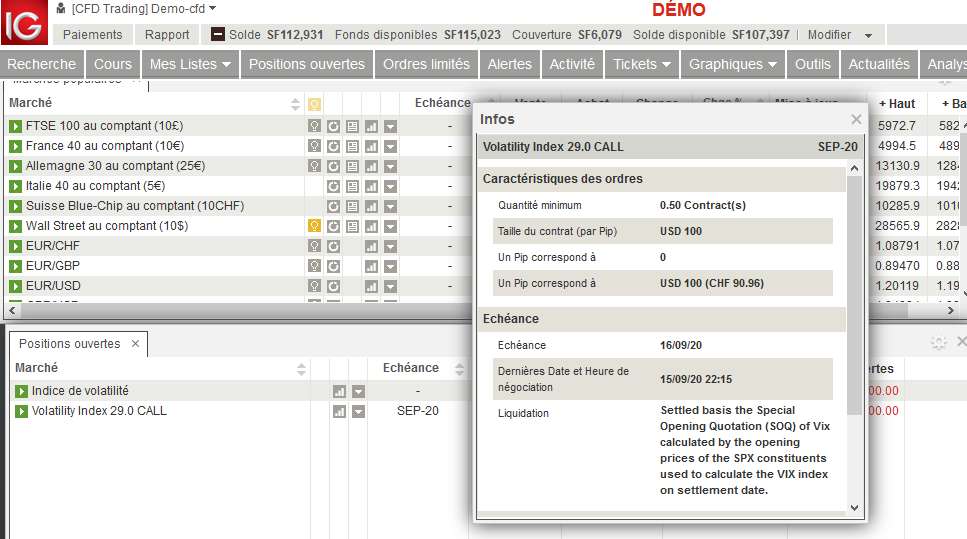
Task: Click the circular icon on Italie 40 row
Action: (x=334, y=186)
